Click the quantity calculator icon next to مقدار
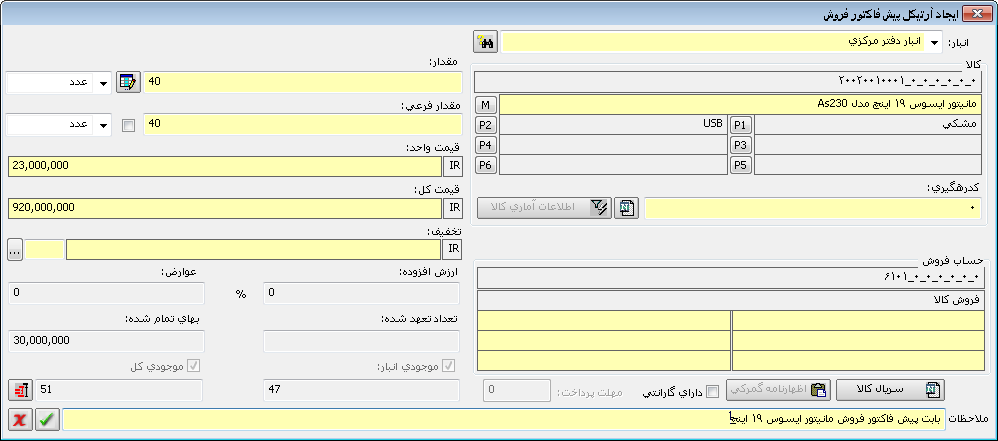 point(128,82)
